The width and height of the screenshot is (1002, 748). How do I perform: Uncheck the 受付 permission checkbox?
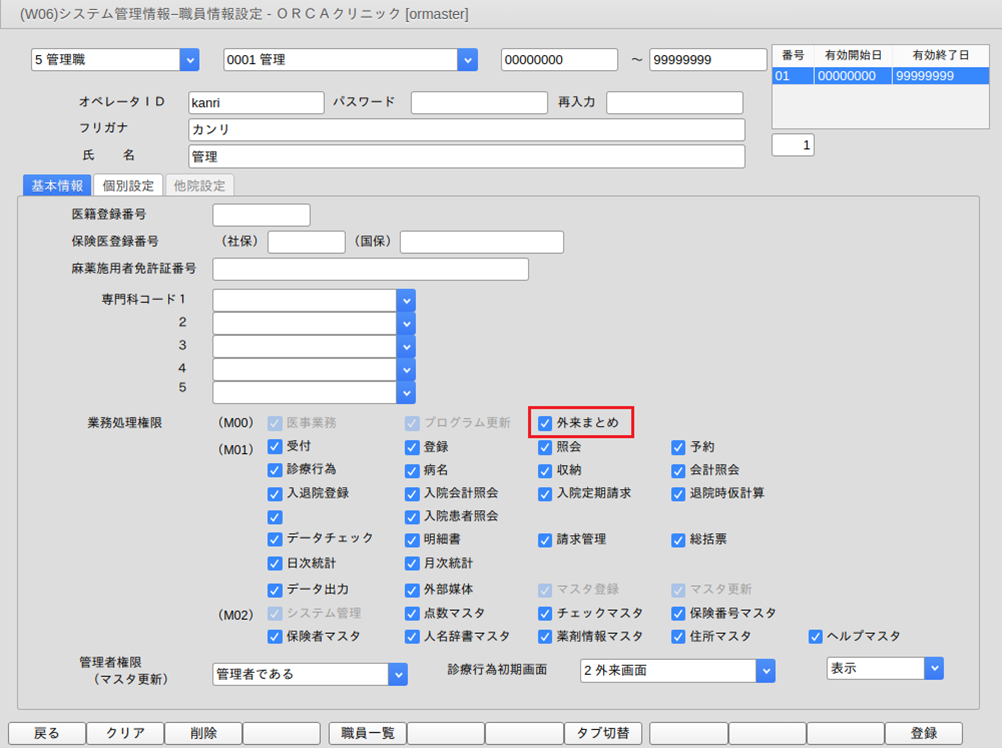click(275, 447)
